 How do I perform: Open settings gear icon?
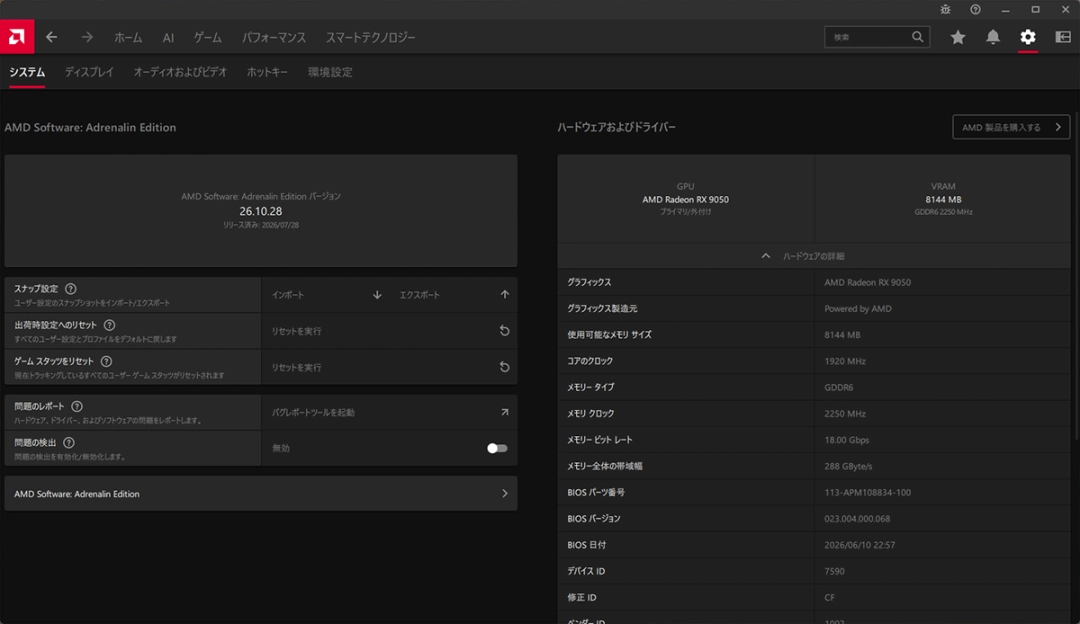[1028, 37]
